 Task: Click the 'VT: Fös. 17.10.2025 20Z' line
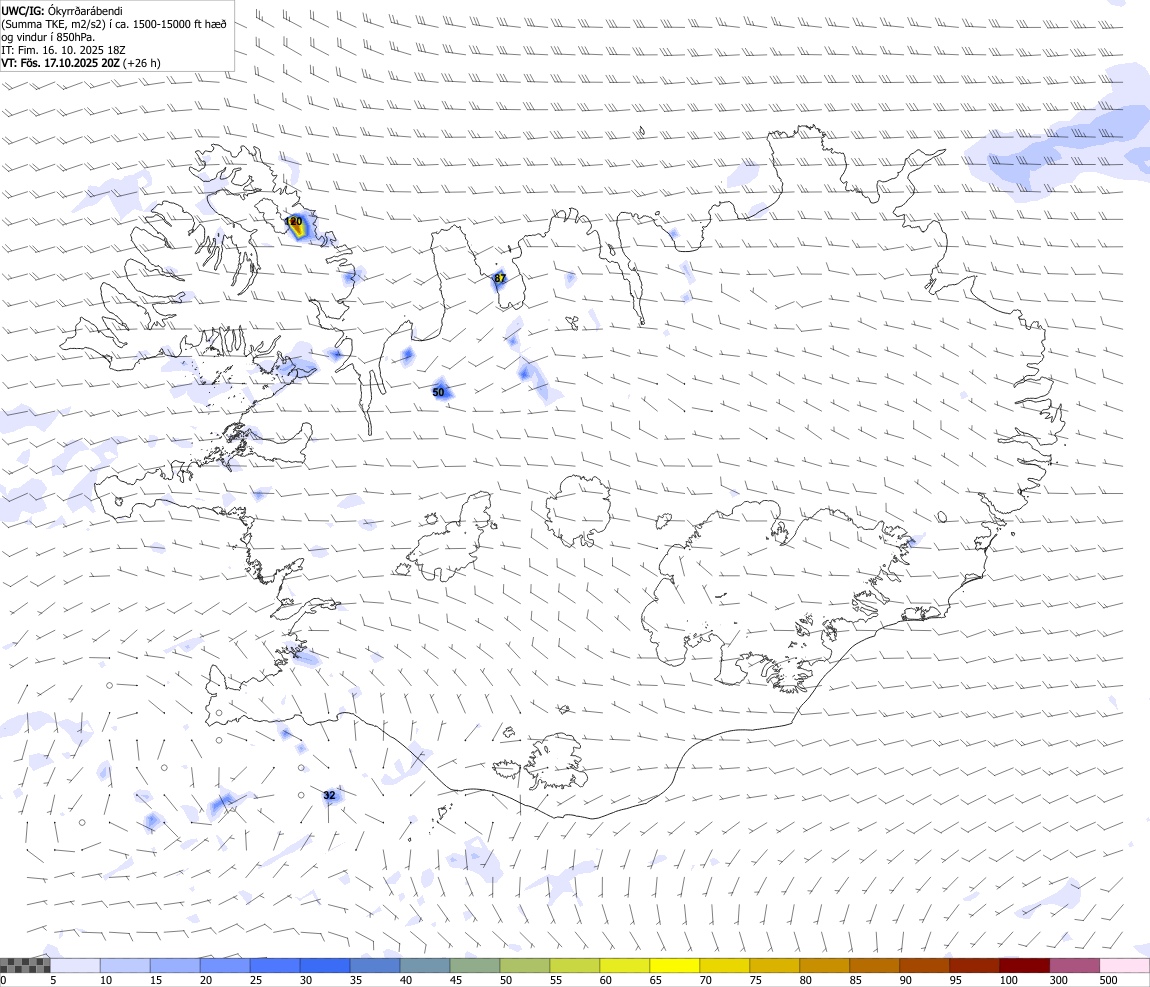(x=60, y=63)
